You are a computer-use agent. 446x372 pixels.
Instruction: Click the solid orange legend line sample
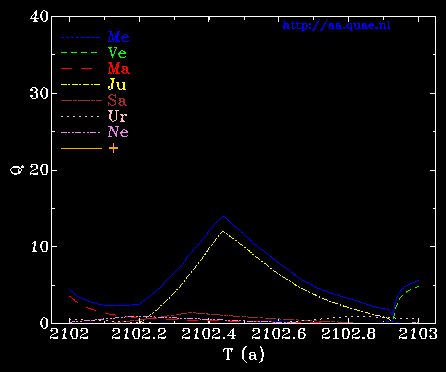point(81,148)
